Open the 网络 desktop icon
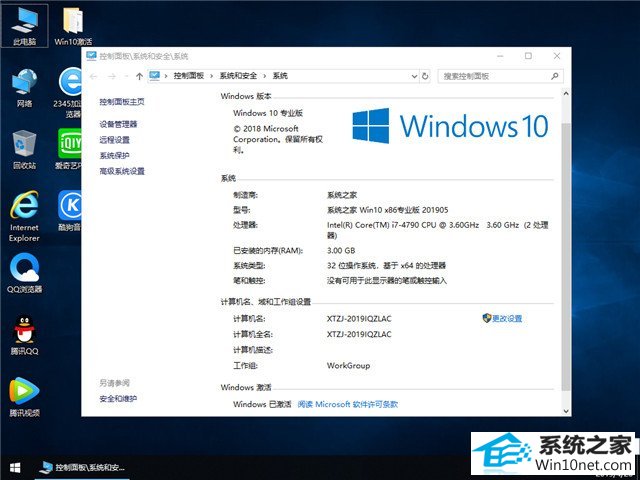Image resolution: width=640 pixels, height=480 pixels. [24, 87]
